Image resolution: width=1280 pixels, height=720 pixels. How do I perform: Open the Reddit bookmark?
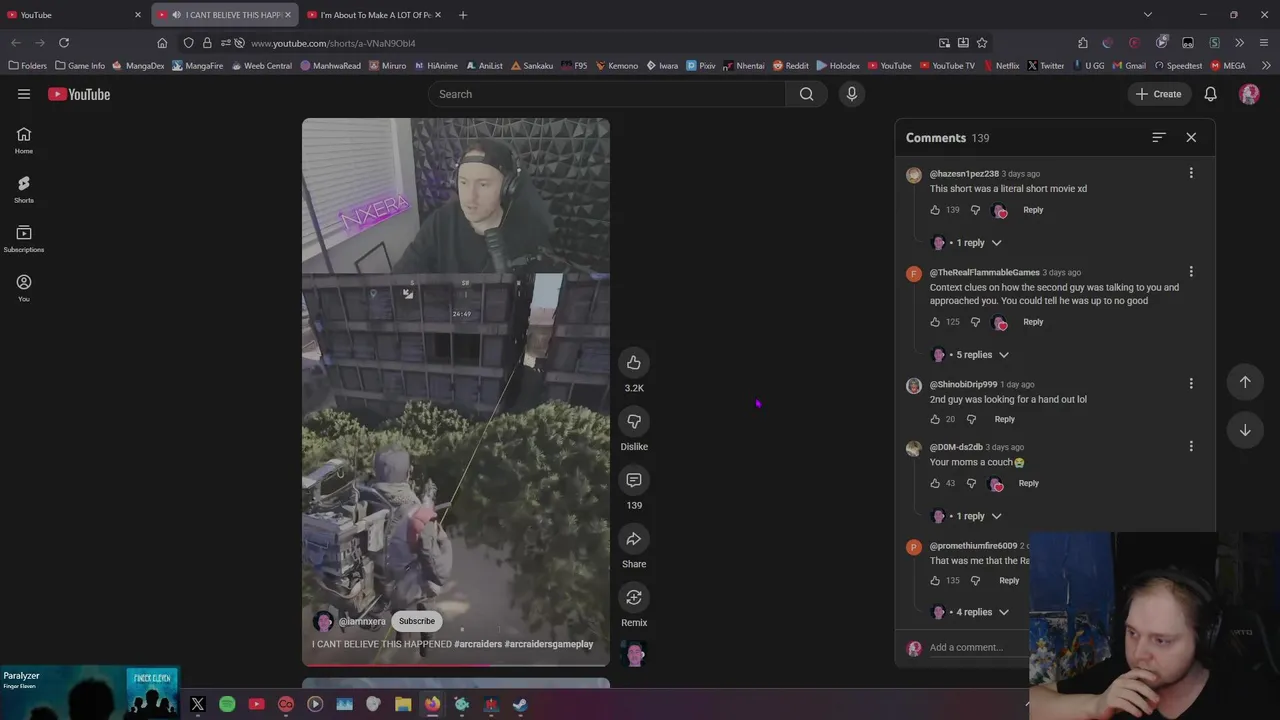pyautogui.click(x=790, y=66)
